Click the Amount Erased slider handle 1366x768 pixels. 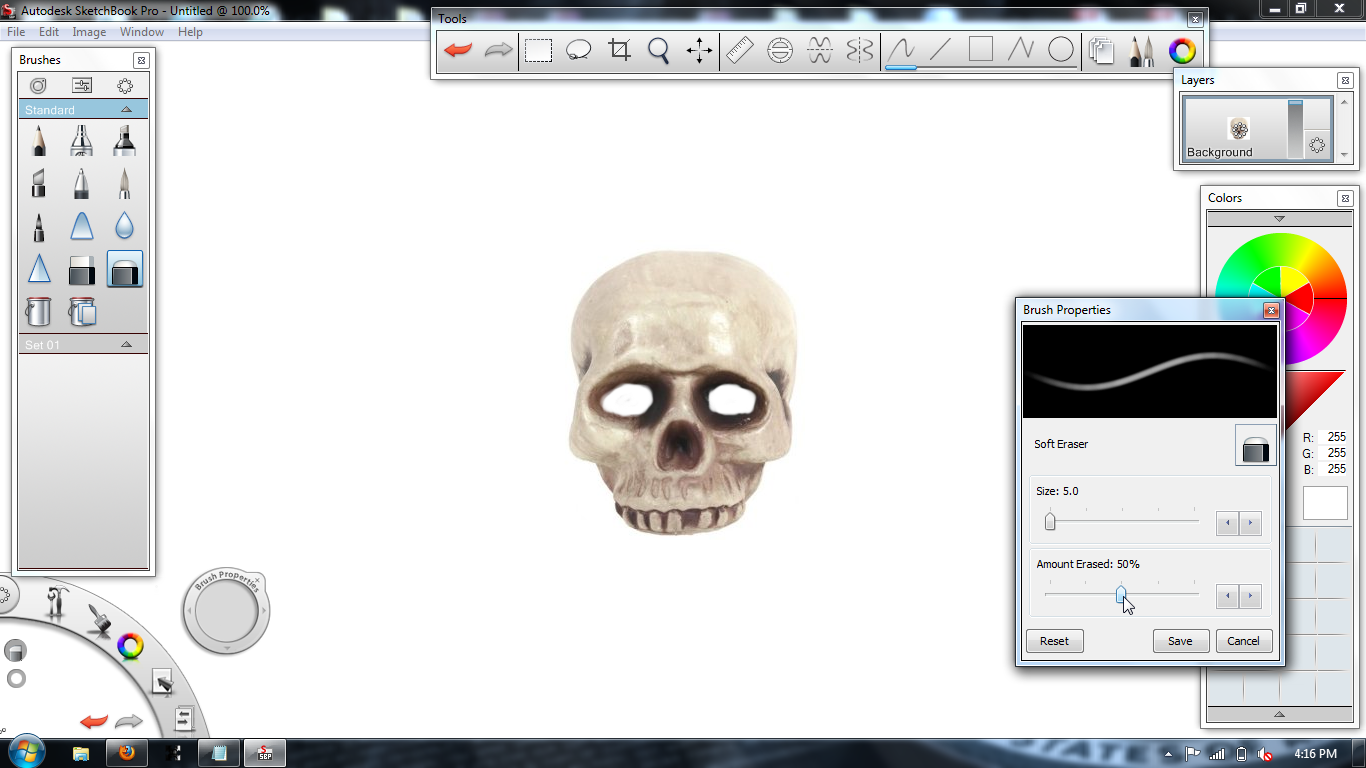[x=1121, y=595]
